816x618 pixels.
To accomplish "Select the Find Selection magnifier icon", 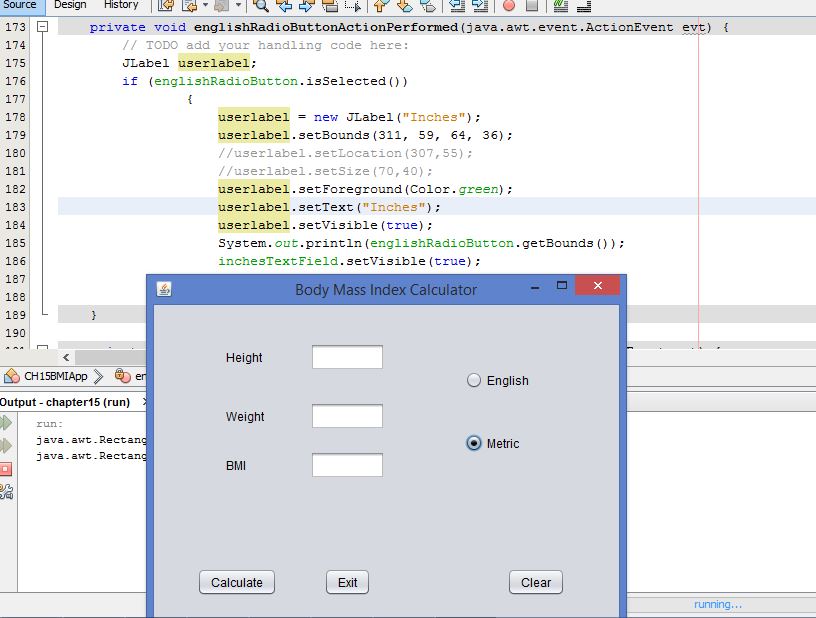I will (259, 7).
